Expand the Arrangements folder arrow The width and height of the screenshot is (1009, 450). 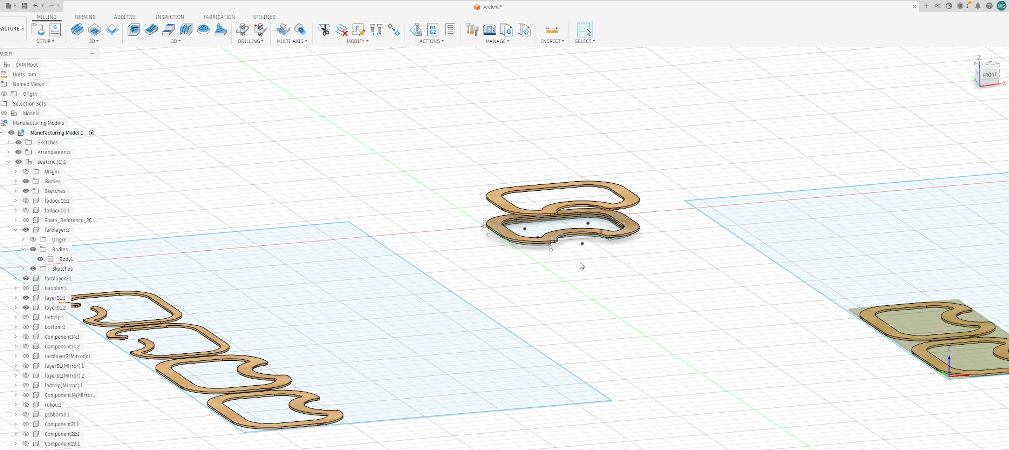click(x=8, y=152)
